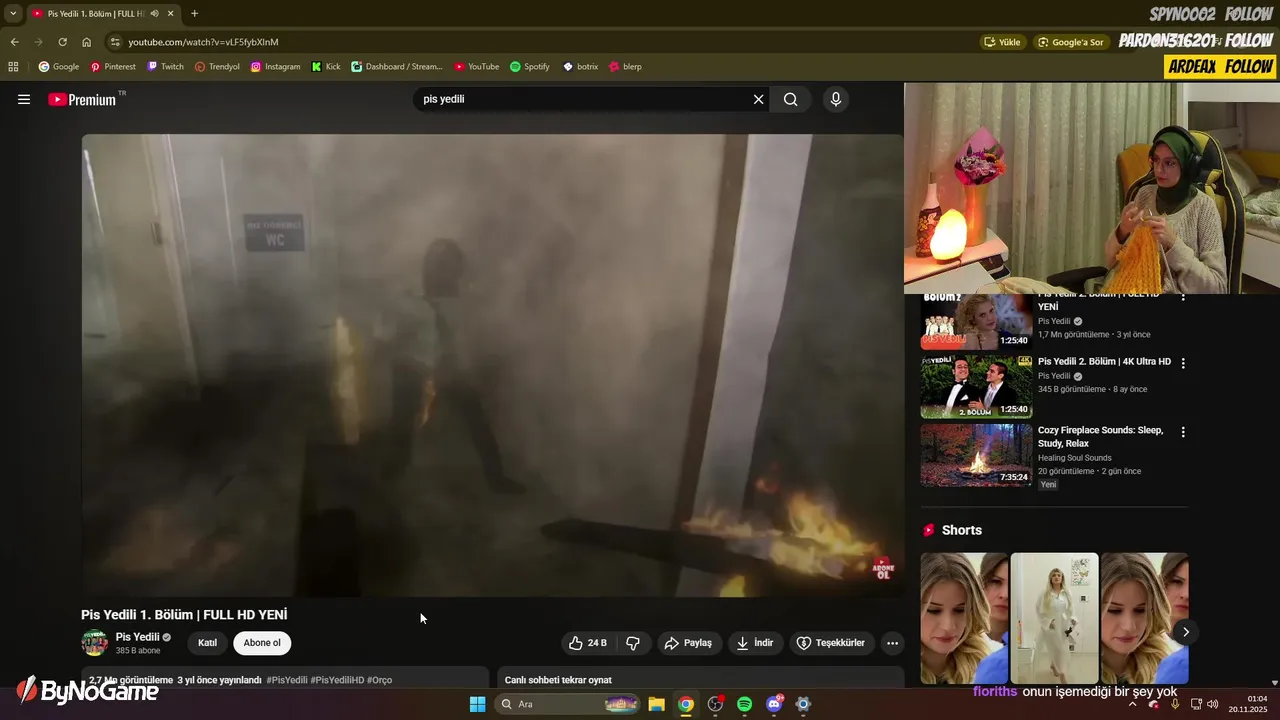Open options for 1,7 Mn görüntüleme video
1280x720 pixels.
(1183, 297)
